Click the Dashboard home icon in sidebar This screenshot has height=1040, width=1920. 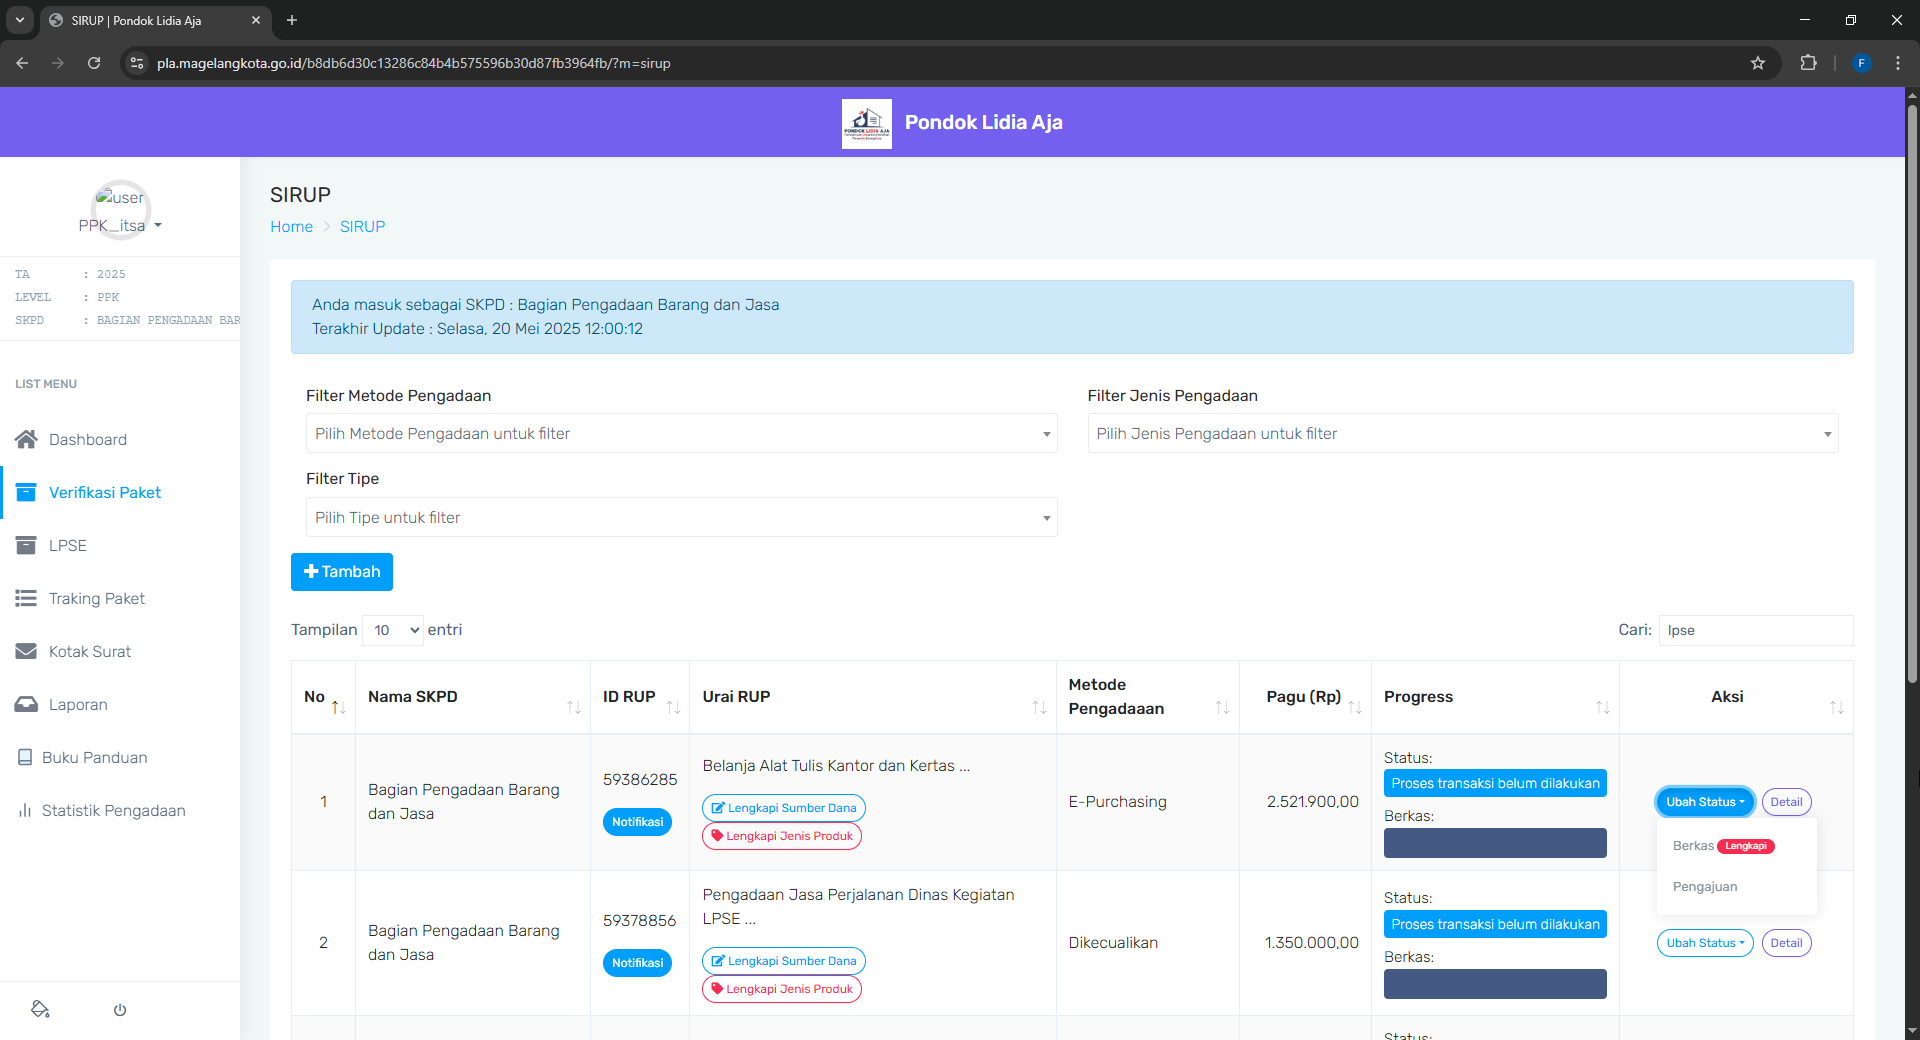(x=26, y=439)
